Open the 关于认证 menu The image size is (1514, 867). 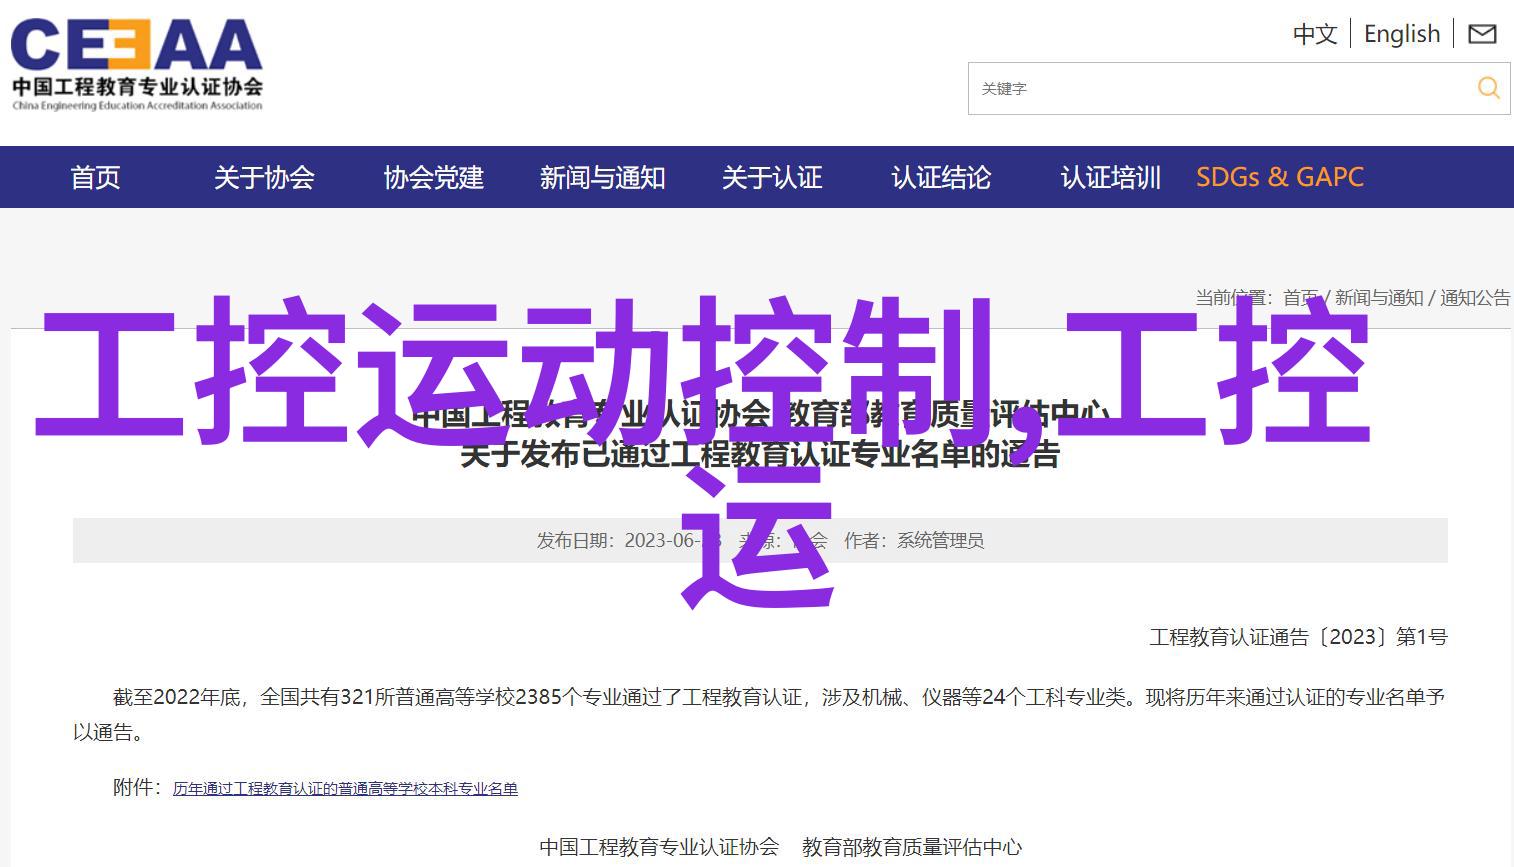[771, 178]
